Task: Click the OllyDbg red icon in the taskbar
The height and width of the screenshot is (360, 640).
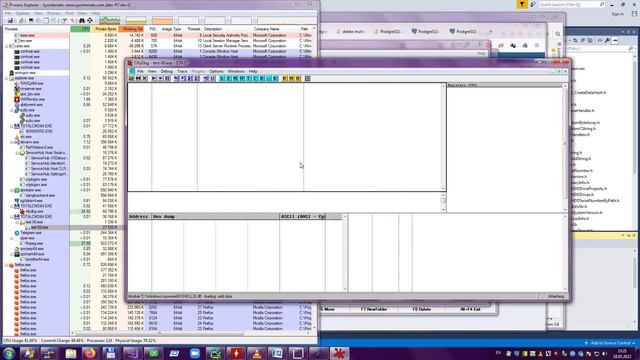Action: (339, 353)
